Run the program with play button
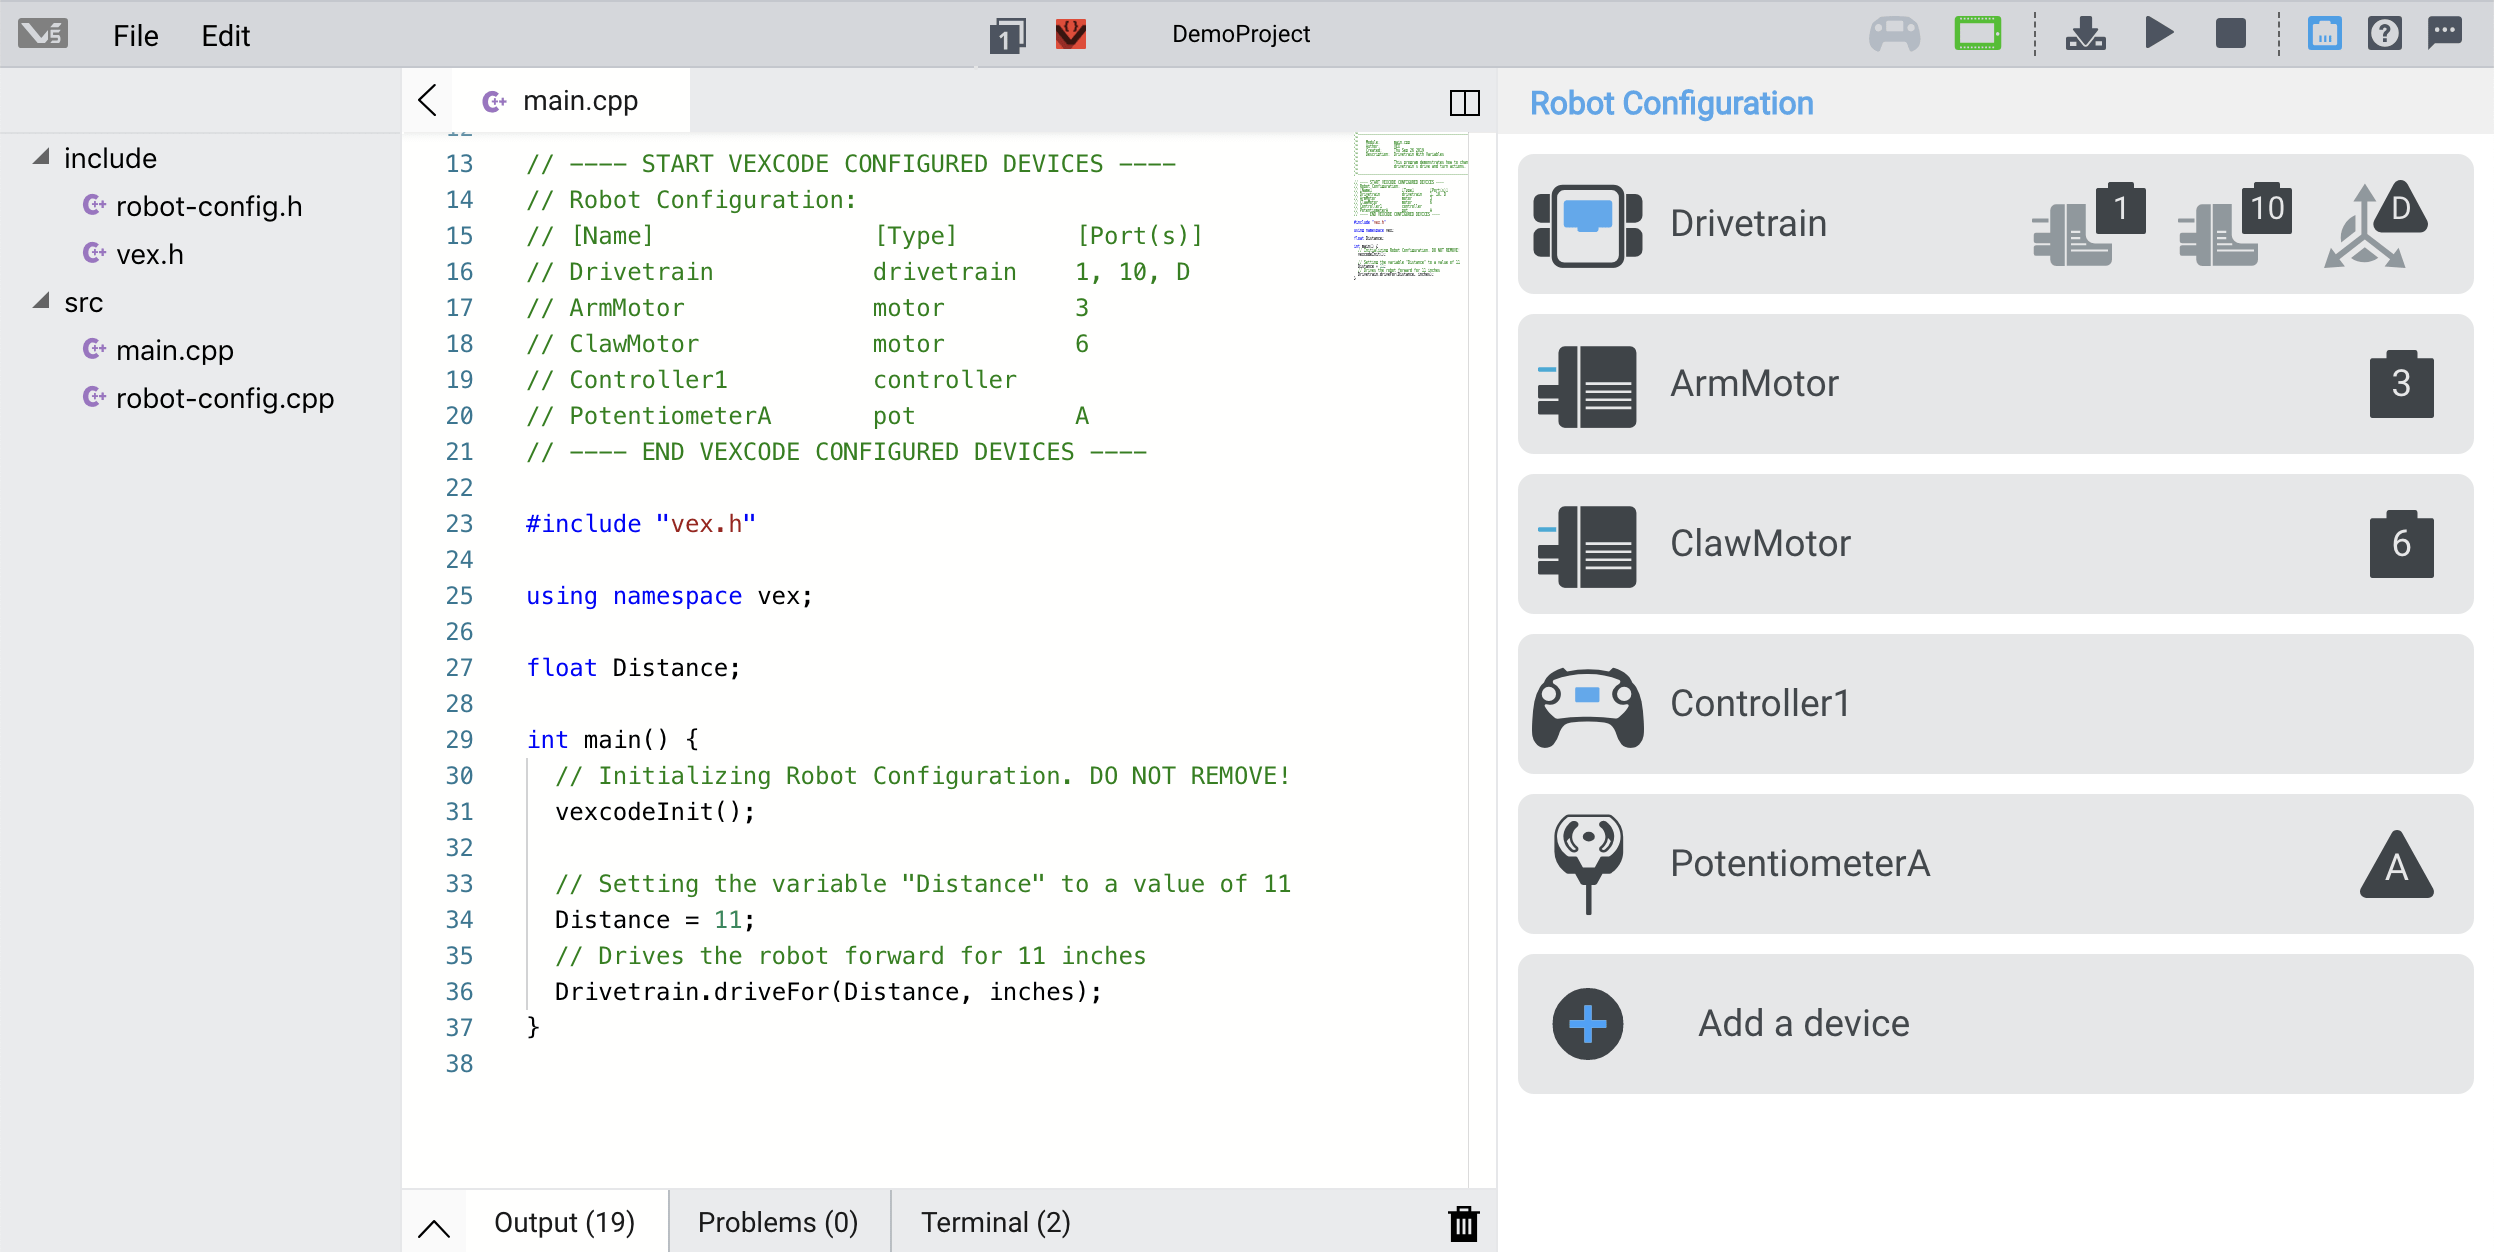This screenshot has width=2494, height=1252. (x=2159, y=33)
